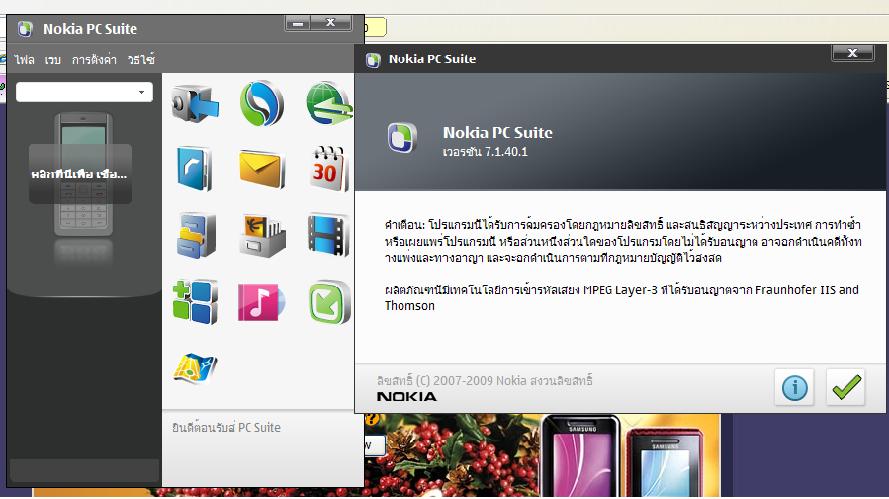This screenshot has height=499, width=889.
Task: Open Install applications blocks icon
Action: point(195,302)
